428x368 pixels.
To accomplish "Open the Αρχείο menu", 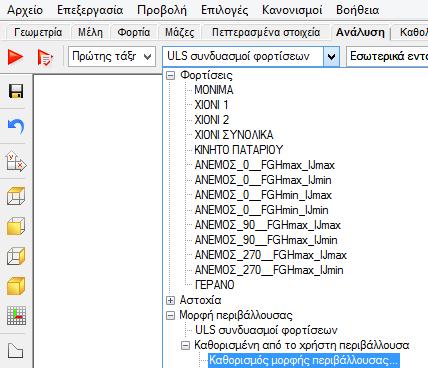I will (25, 10).
